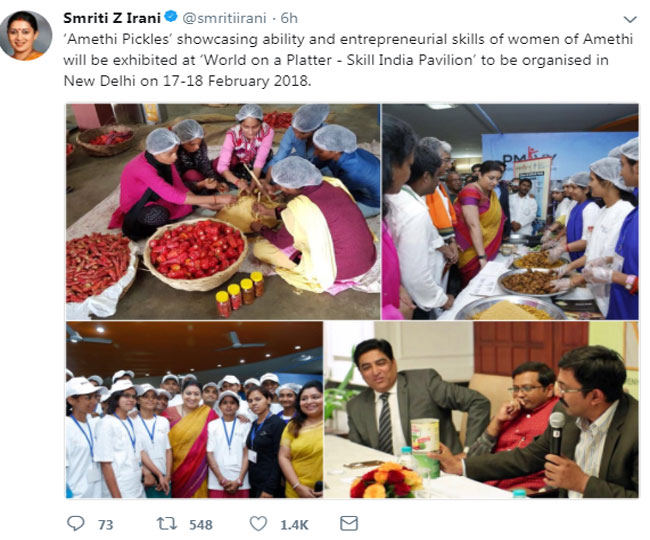Open photo of pavilion food stall visit
650x540 pixels.
coord(510,212)
